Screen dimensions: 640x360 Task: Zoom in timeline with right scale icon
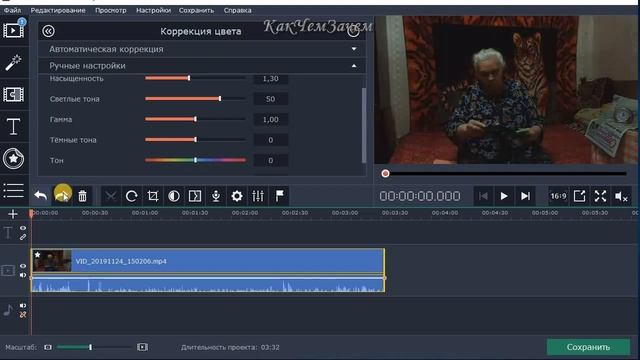(x=142, y=347)
